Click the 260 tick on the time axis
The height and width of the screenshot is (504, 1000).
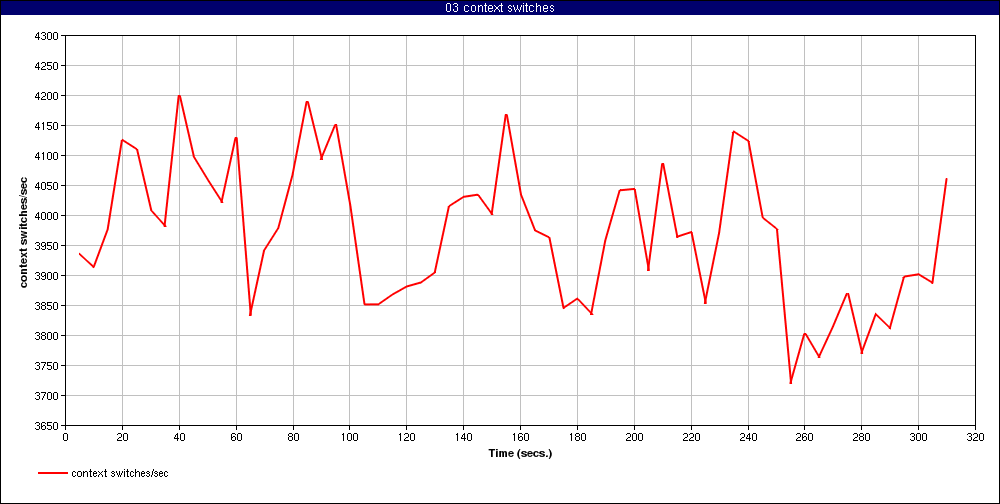coord(805,437)
